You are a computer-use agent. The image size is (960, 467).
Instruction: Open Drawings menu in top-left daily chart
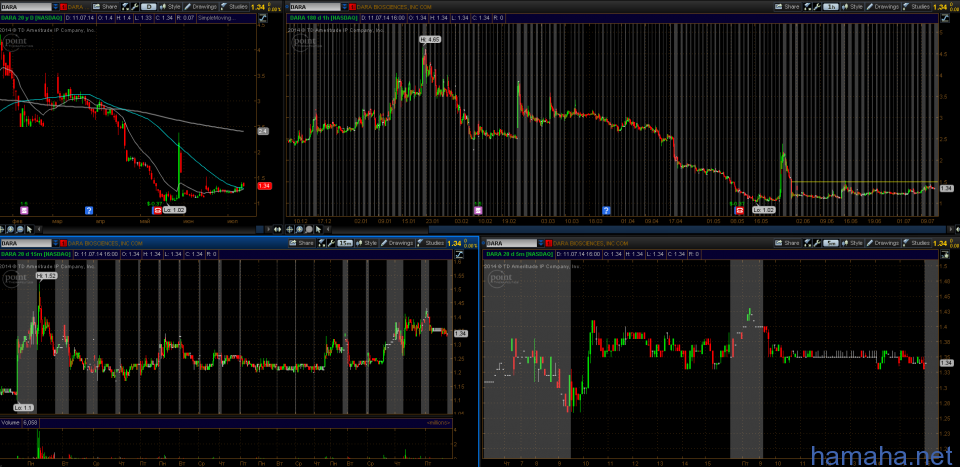[201, 7]
